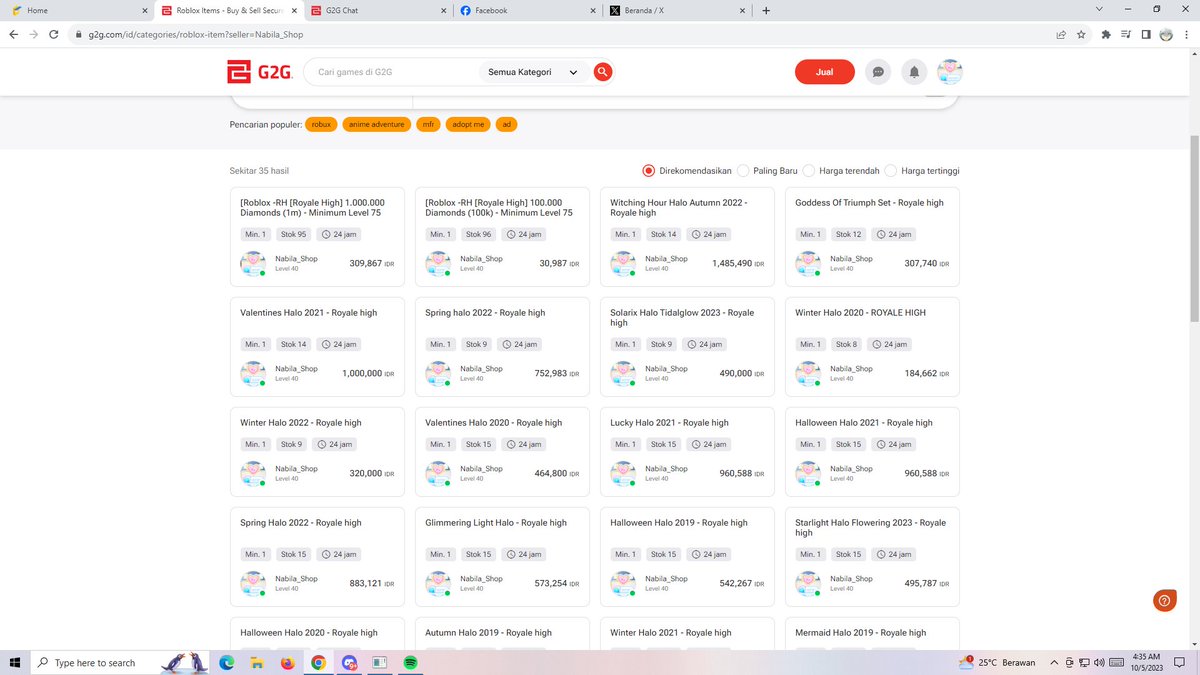Open the Chrome three-dot menu
The image size is (1200, 675).
pyautogui.click(x=1186, y=34)
